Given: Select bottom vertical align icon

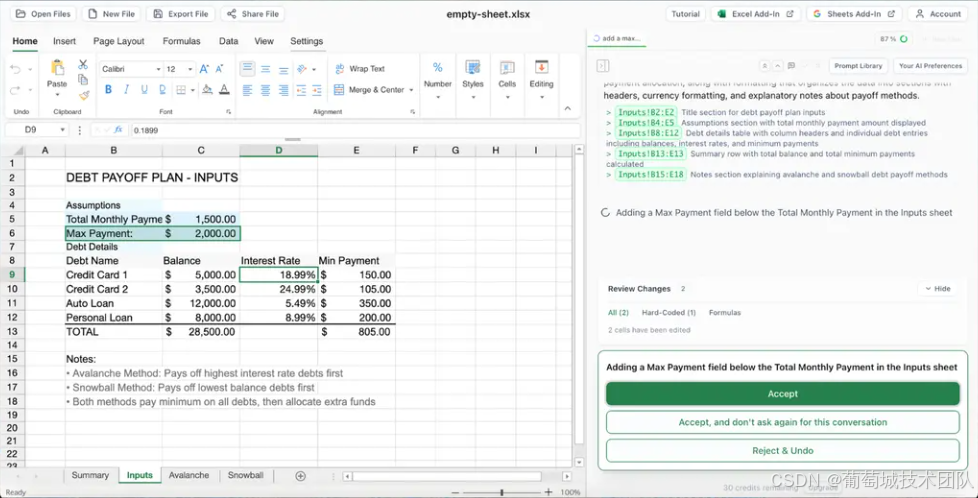Looking at the screenshot, I should click(x=284, y=69).
